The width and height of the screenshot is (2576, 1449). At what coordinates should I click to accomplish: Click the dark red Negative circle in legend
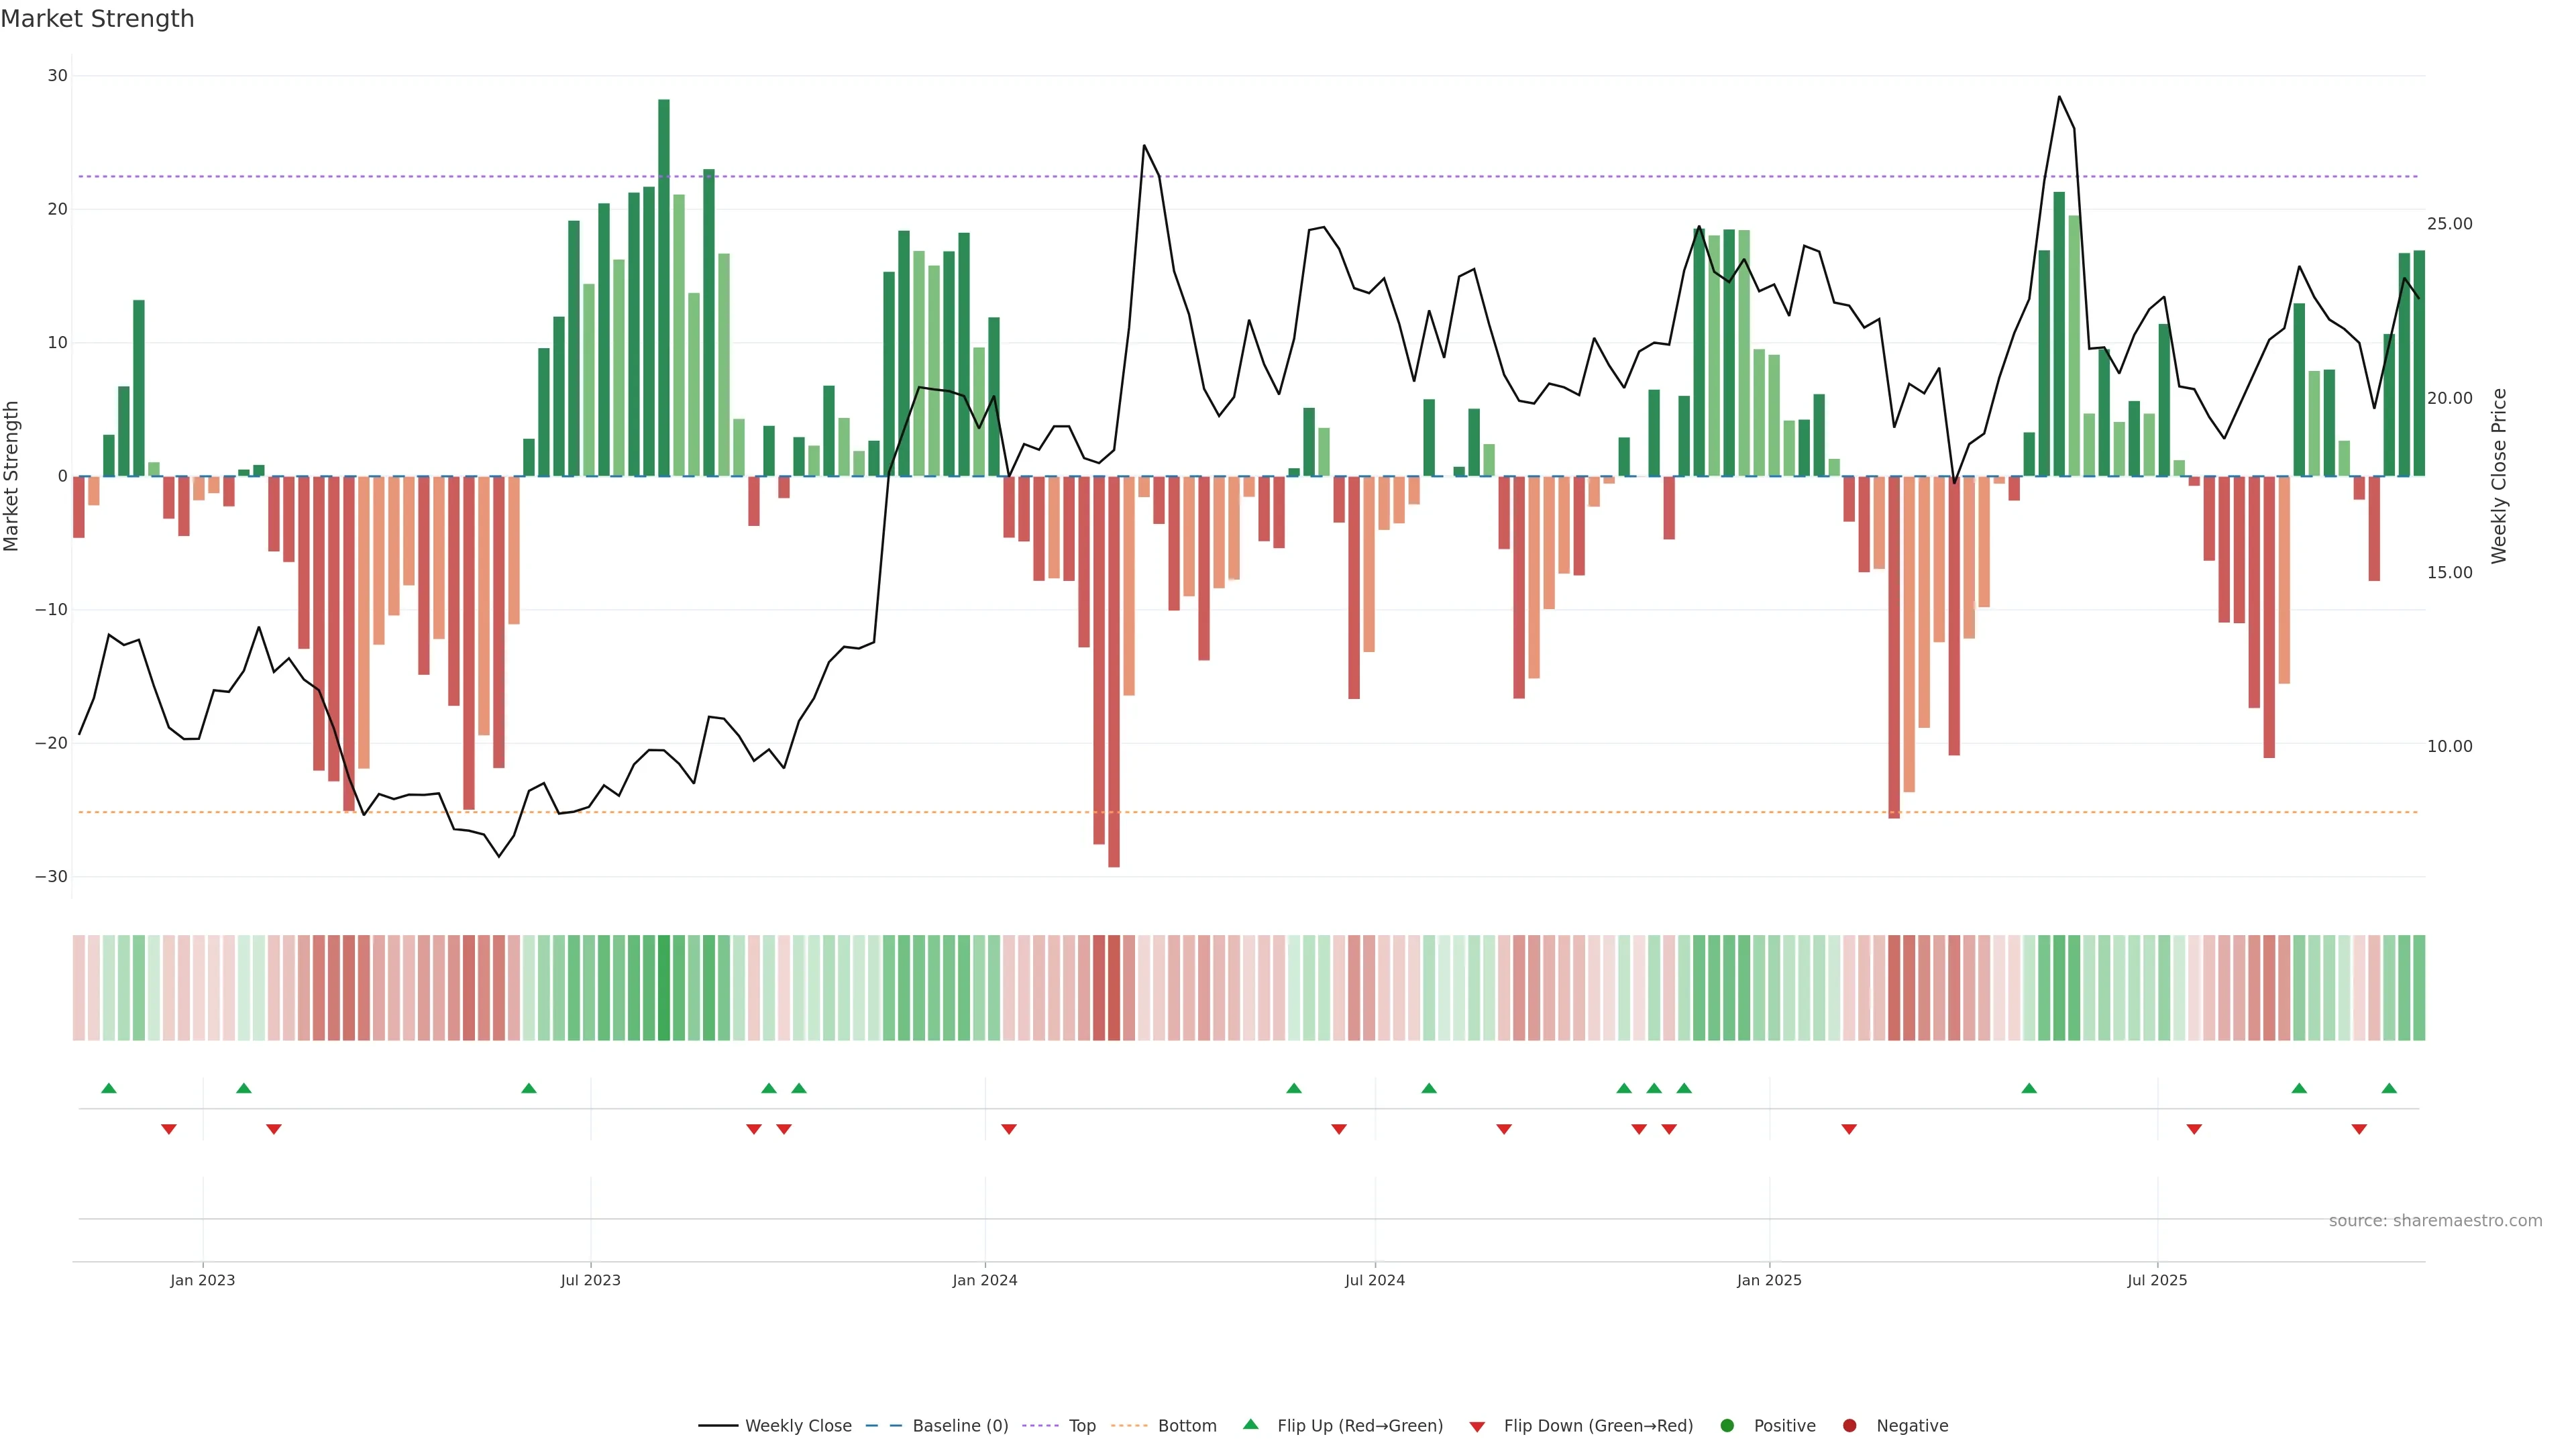click(1849, 1426)
